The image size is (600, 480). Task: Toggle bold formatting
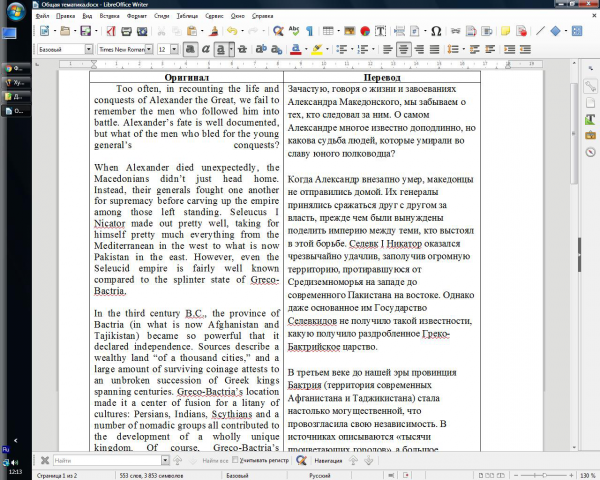[190, 49]
